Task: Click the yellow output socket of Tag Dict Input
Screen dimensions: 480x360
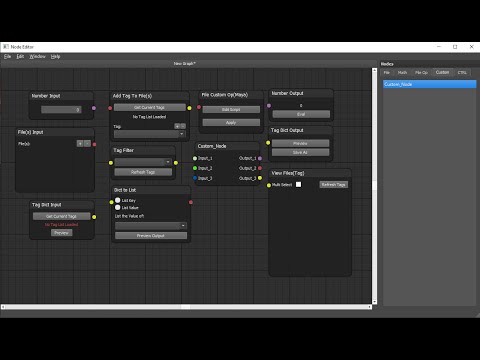Action: click(94, 217)
